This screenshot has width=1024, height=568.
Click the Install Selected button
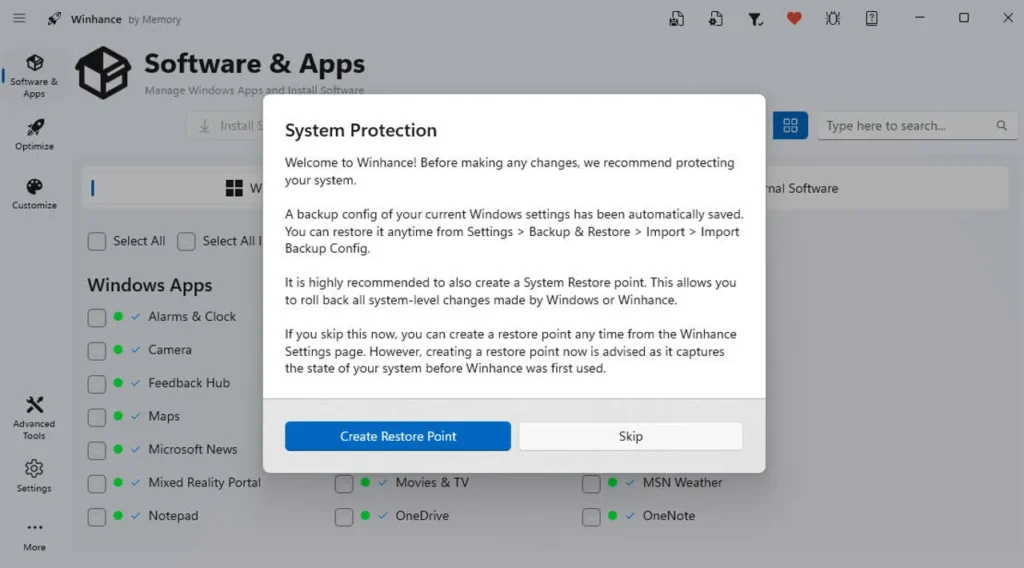(x=225, y=125)
